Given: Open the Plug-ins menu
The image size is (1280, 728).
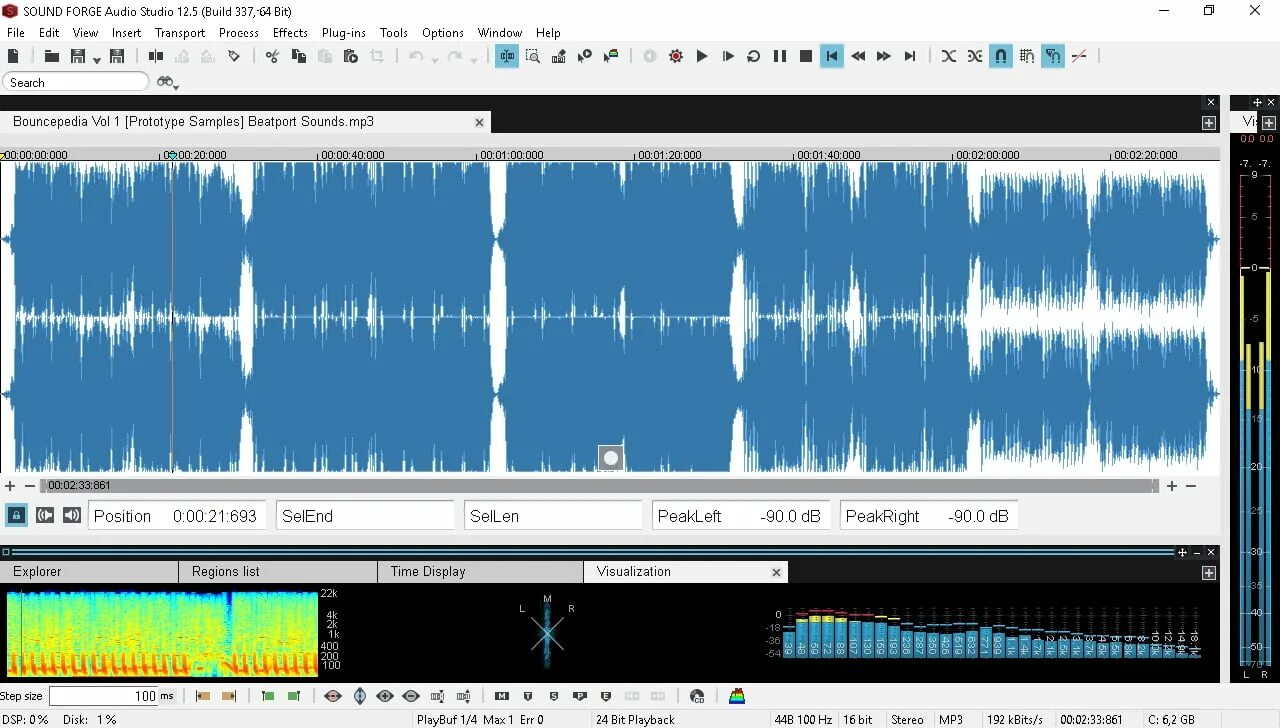Looking at the screenshot, I should click(344, 33).
